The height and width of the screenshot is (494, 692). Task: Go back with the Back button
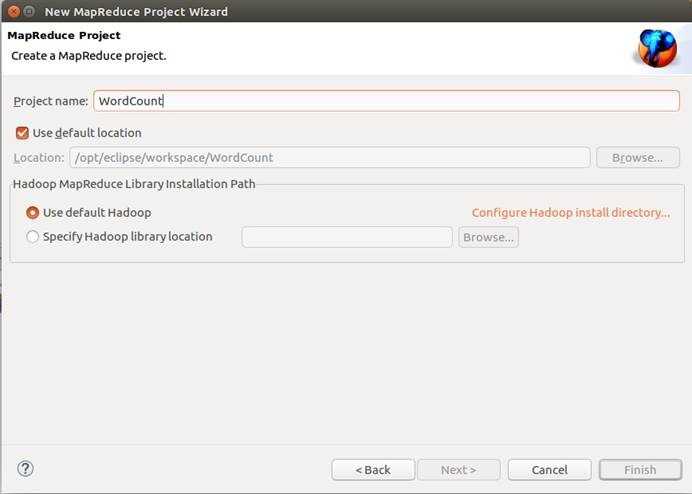[373, 469]
